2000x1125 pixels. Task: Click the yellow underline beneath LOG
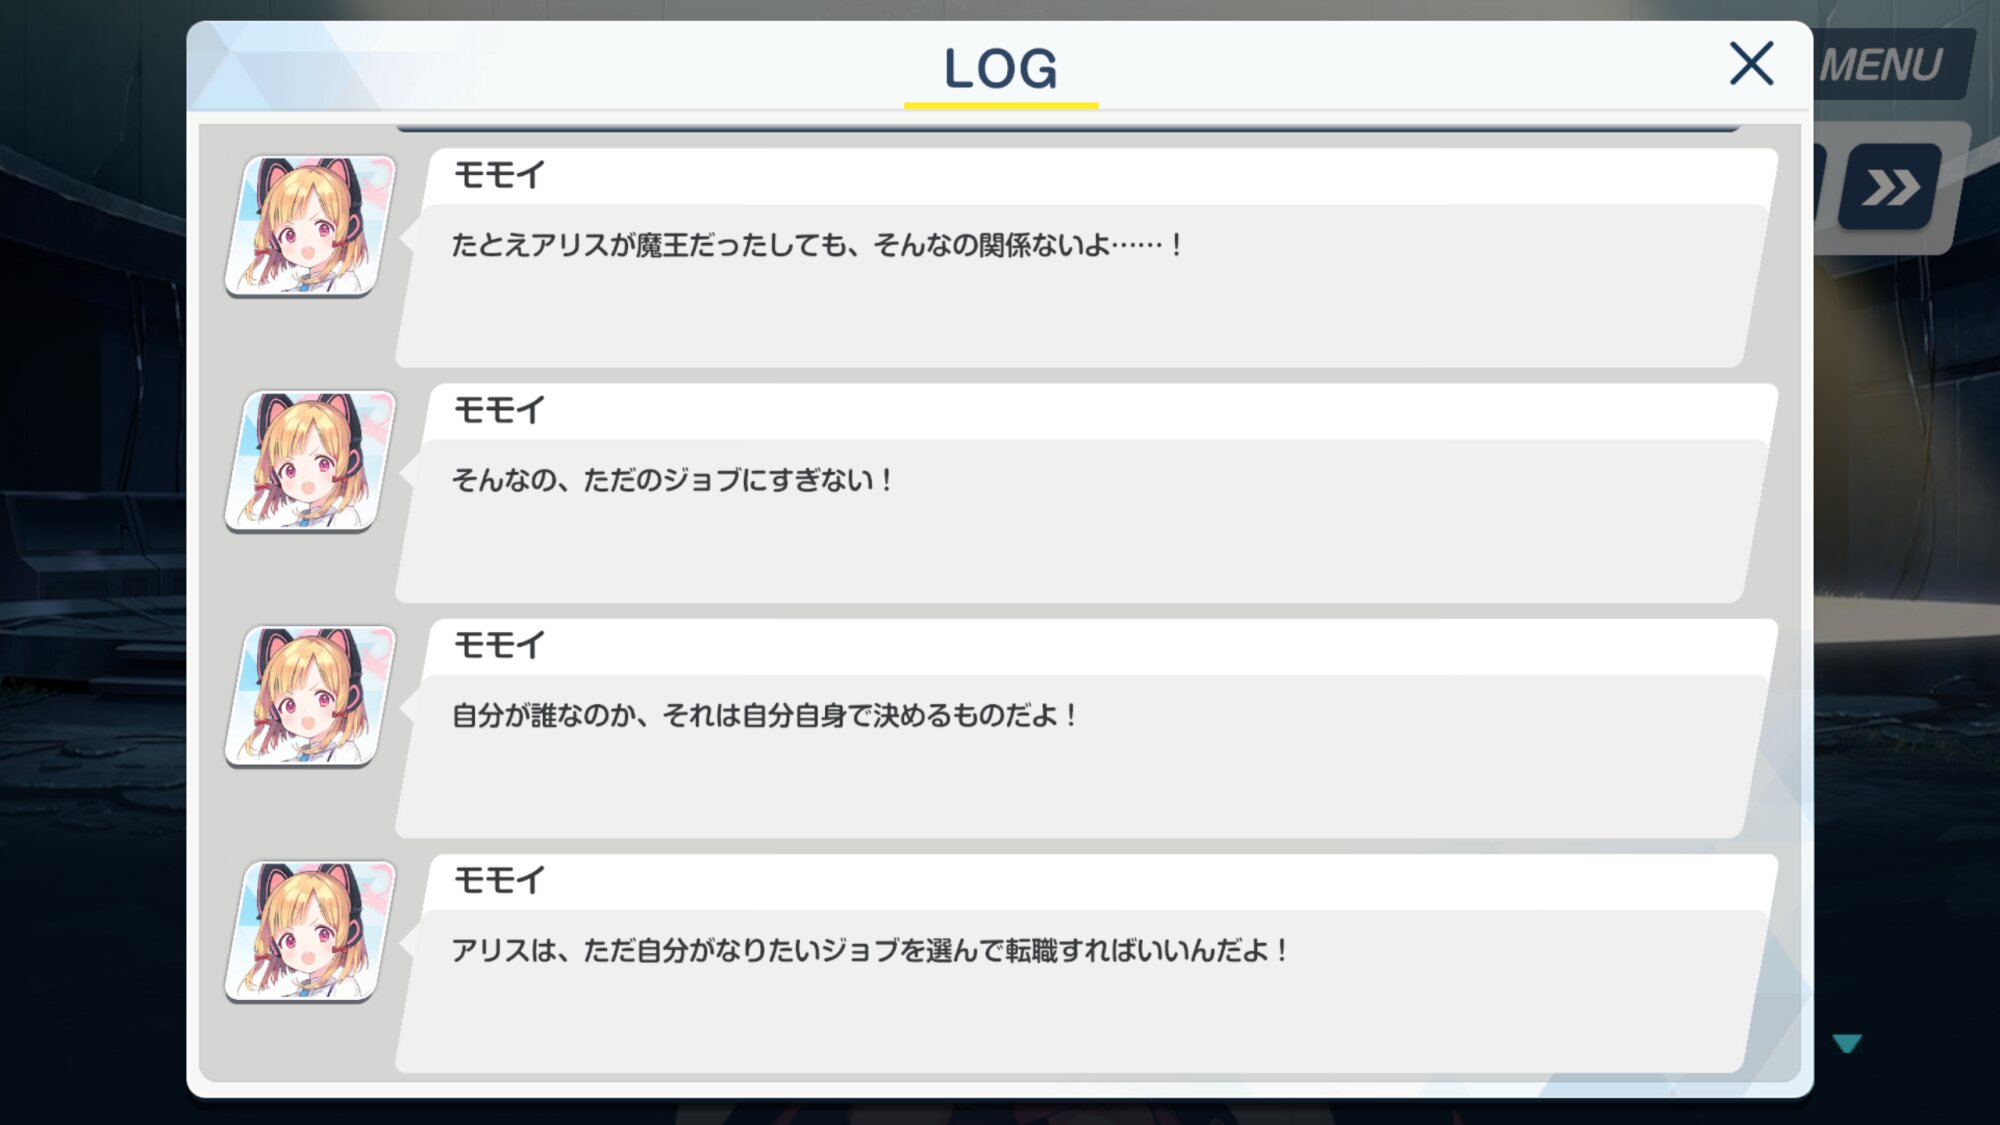(1001, 105)
